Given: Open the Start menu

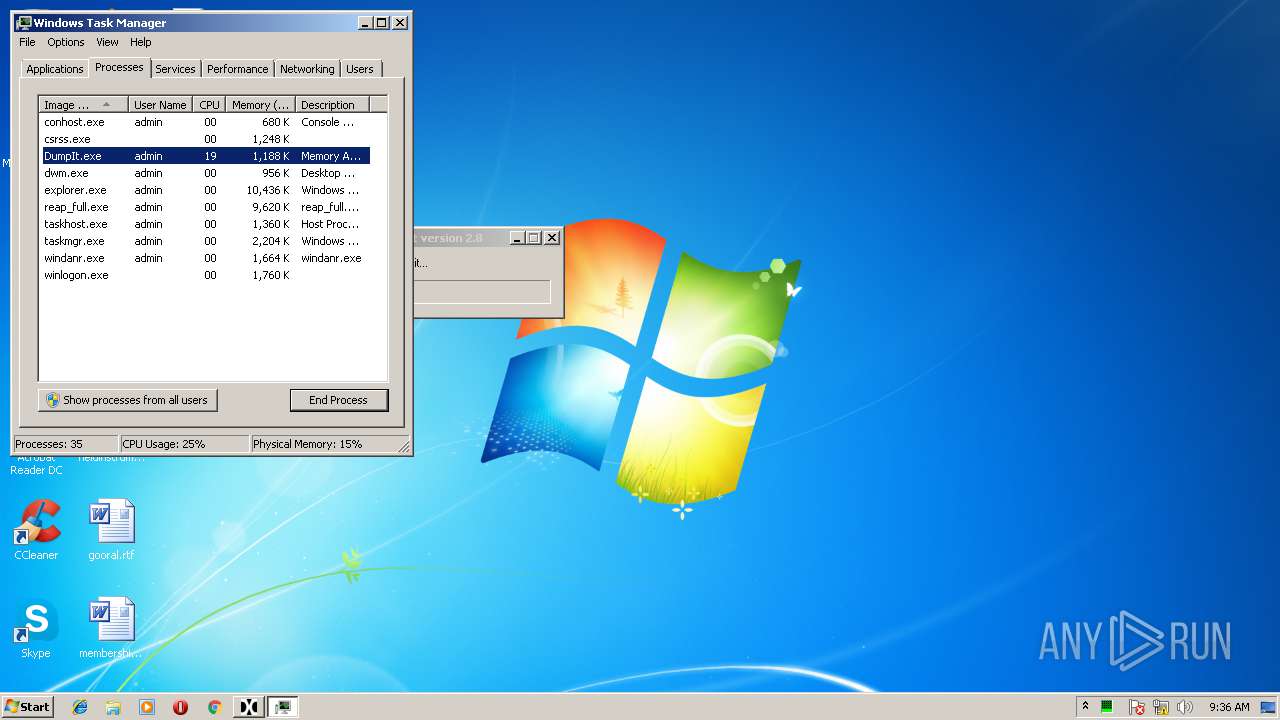Looking at the screenshot, I should click(x=27, y=707).
